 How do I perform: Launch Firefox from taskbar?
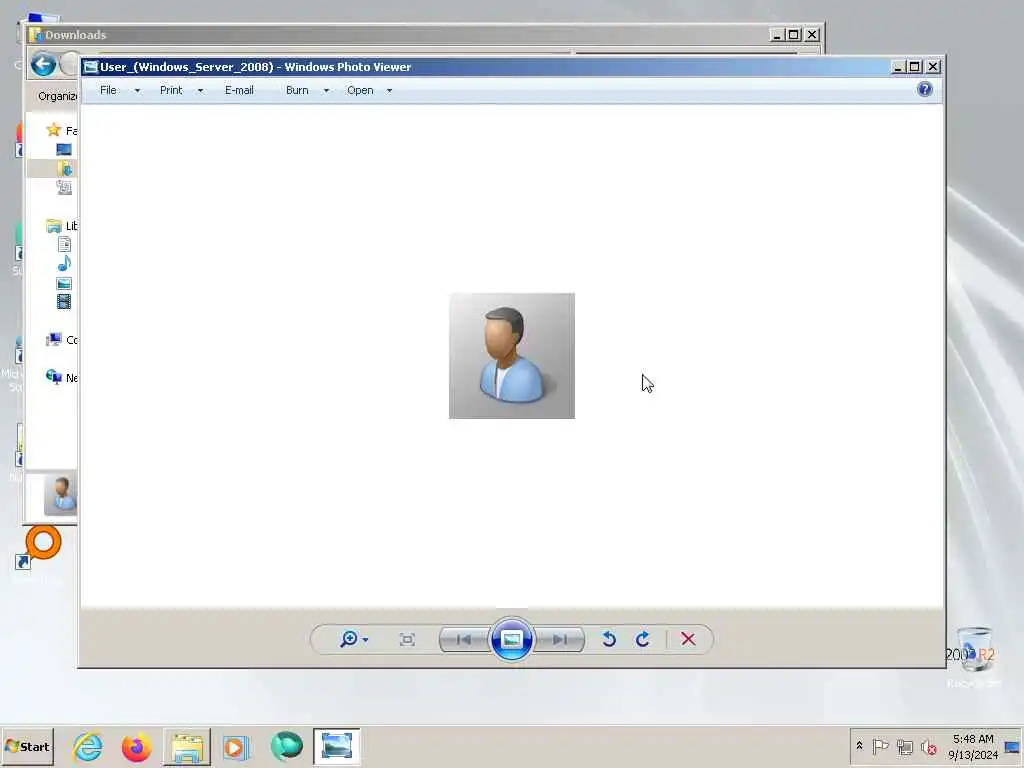(136, 747)
